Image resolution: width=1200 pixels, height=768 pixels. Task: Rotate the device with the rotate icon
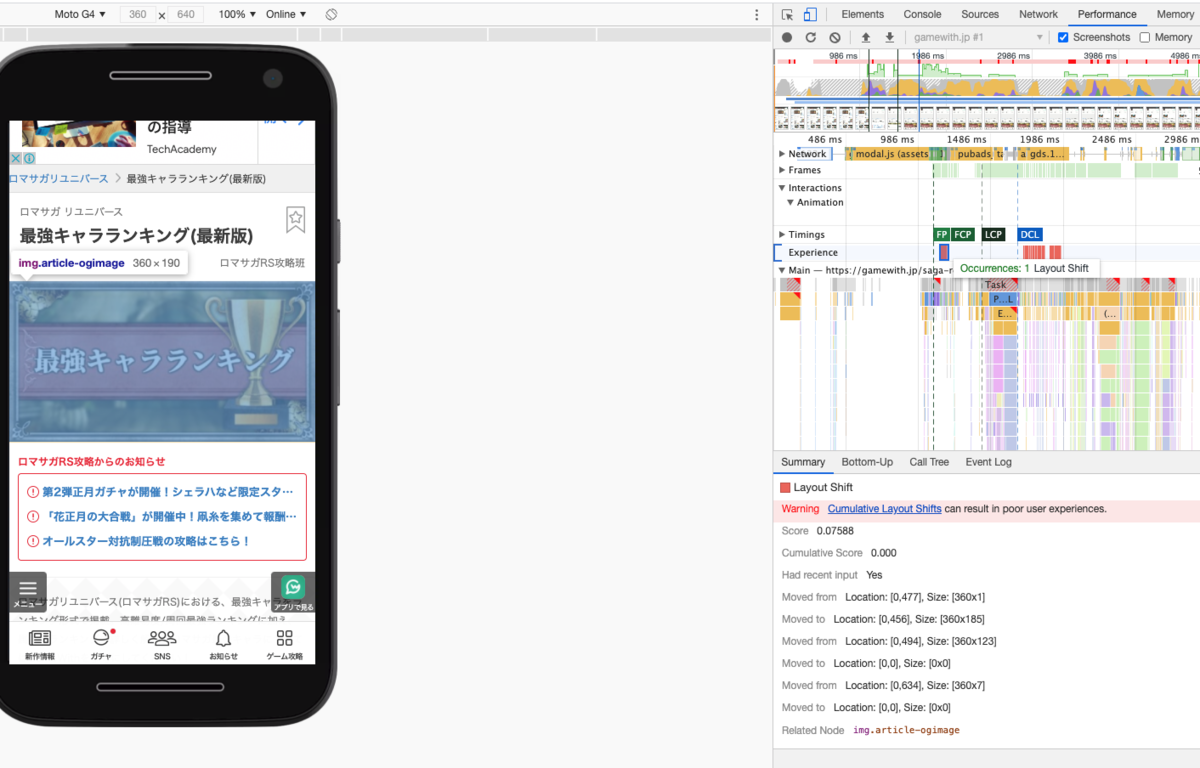pyautogui.click(x=331, y=14)
